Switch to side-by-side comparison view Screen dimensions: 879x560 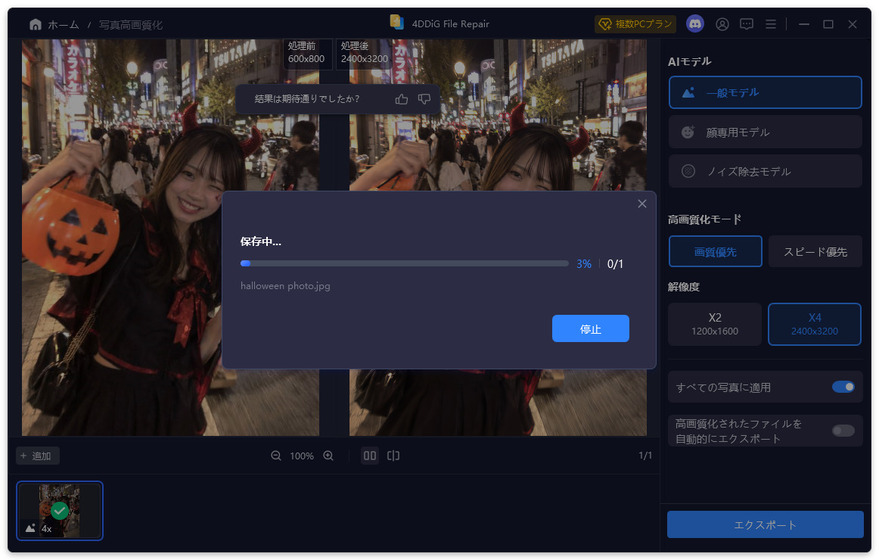click(369, 456)
